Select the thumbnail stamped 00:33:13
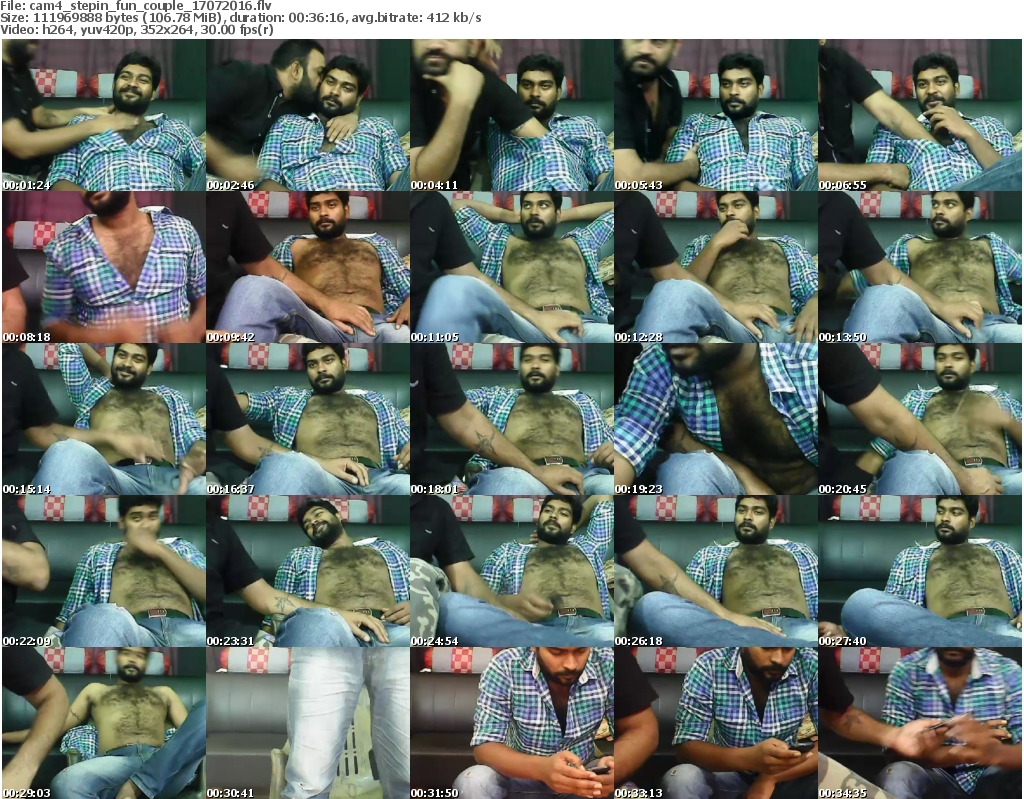The height and width of the screenshot is (799, 1024). tap(716, 723)
